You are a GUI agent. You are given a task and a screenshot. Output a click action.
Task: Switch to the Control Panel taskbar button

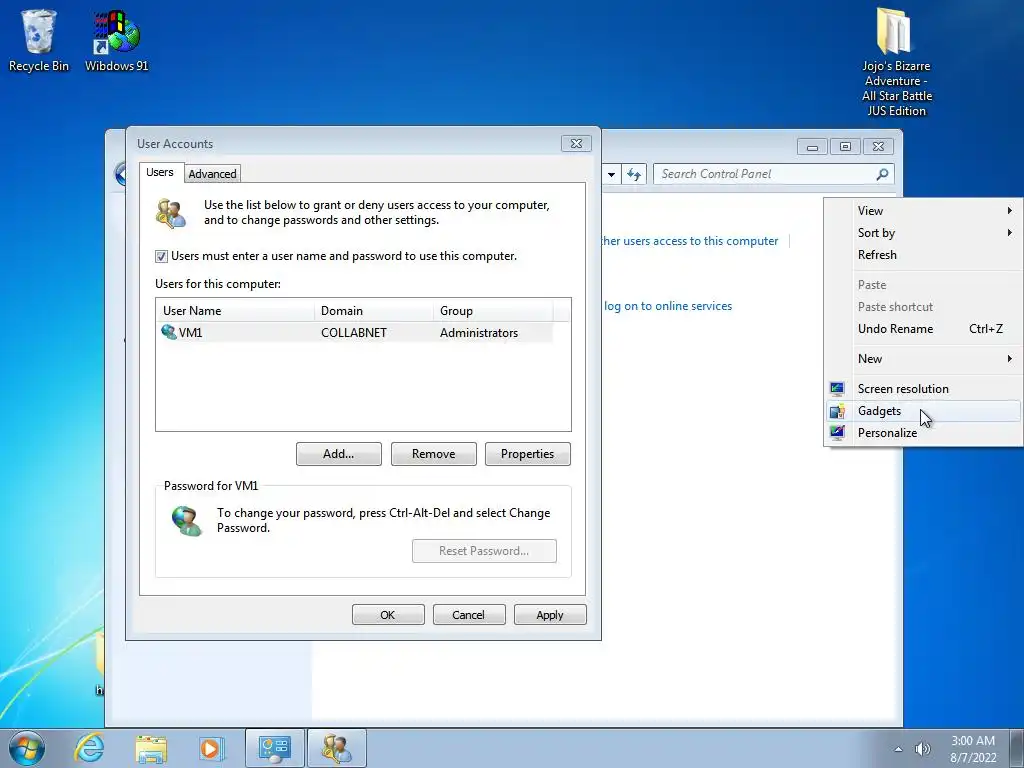(x=274, y=748)
